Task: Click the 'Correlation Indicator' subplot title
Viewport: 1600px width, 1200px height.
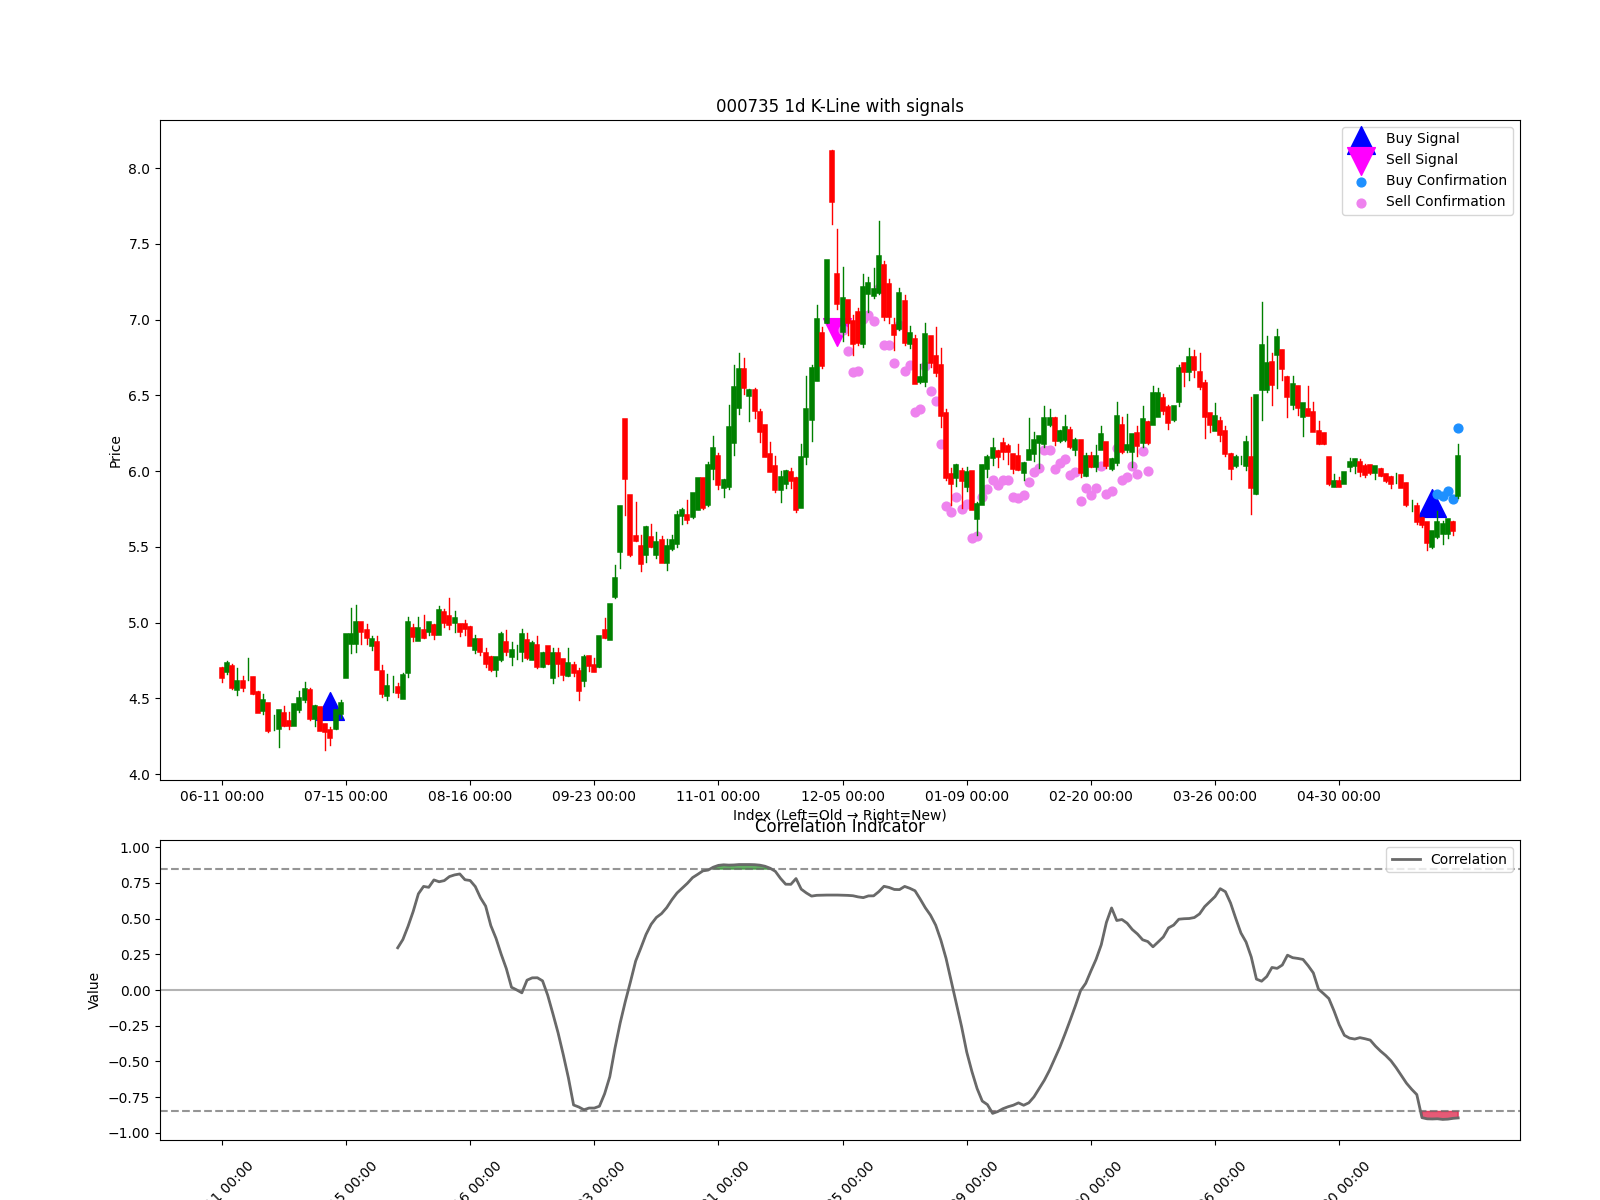Action: click(x=839, y=826)
